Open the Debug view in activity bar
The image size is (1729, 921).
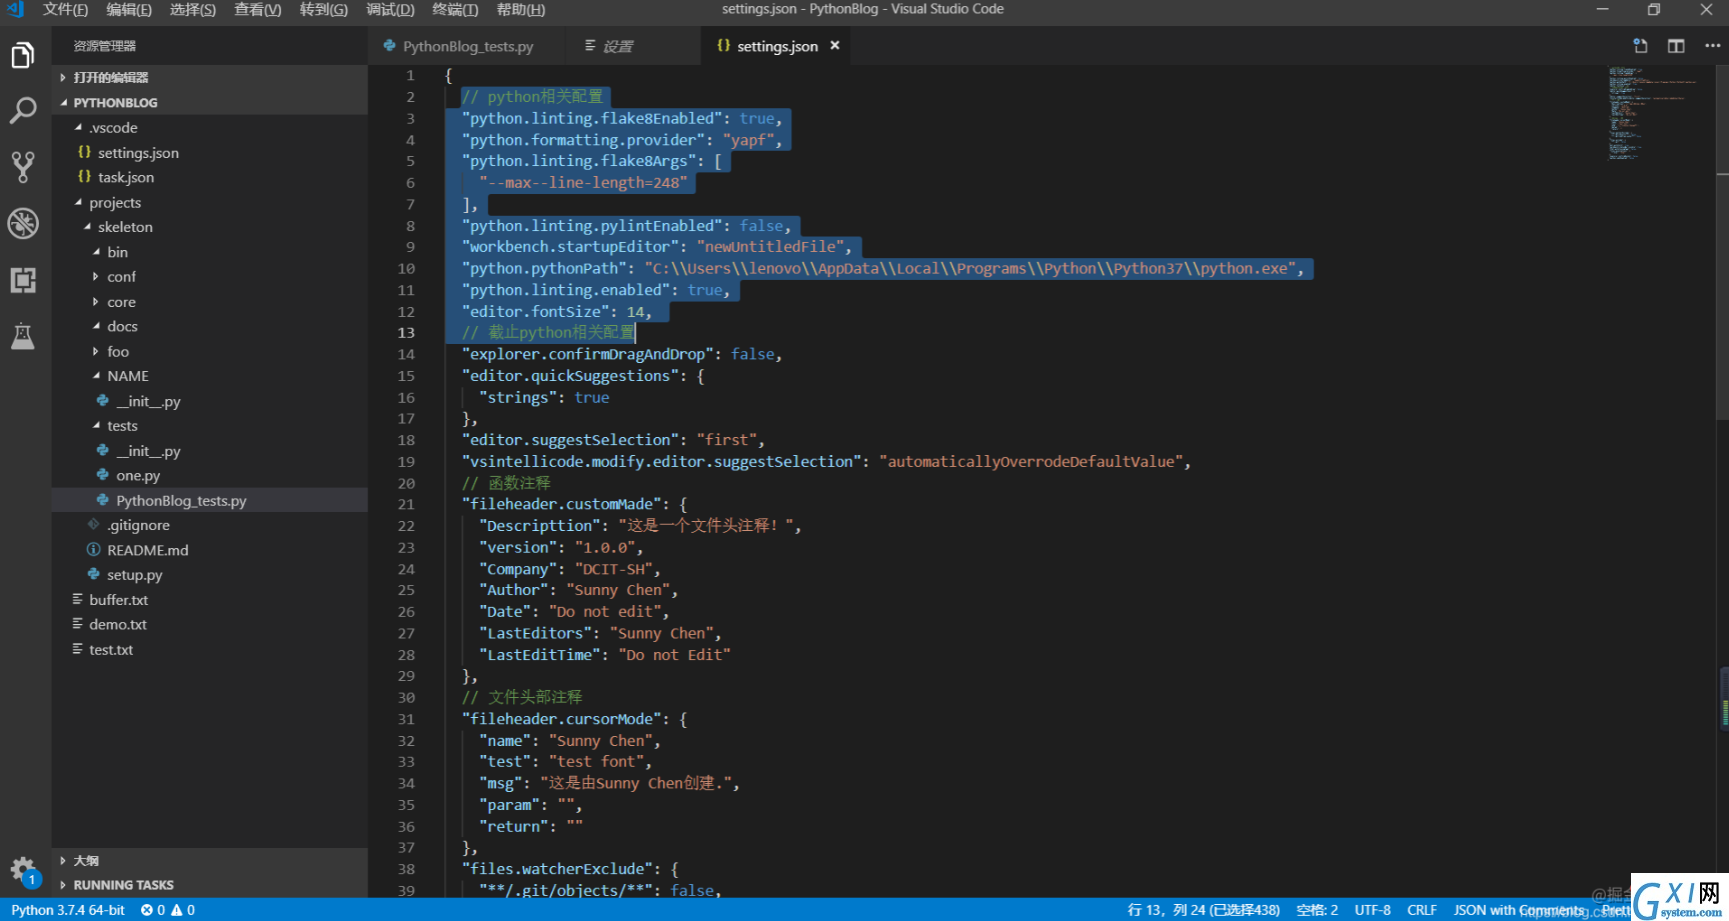23,223
